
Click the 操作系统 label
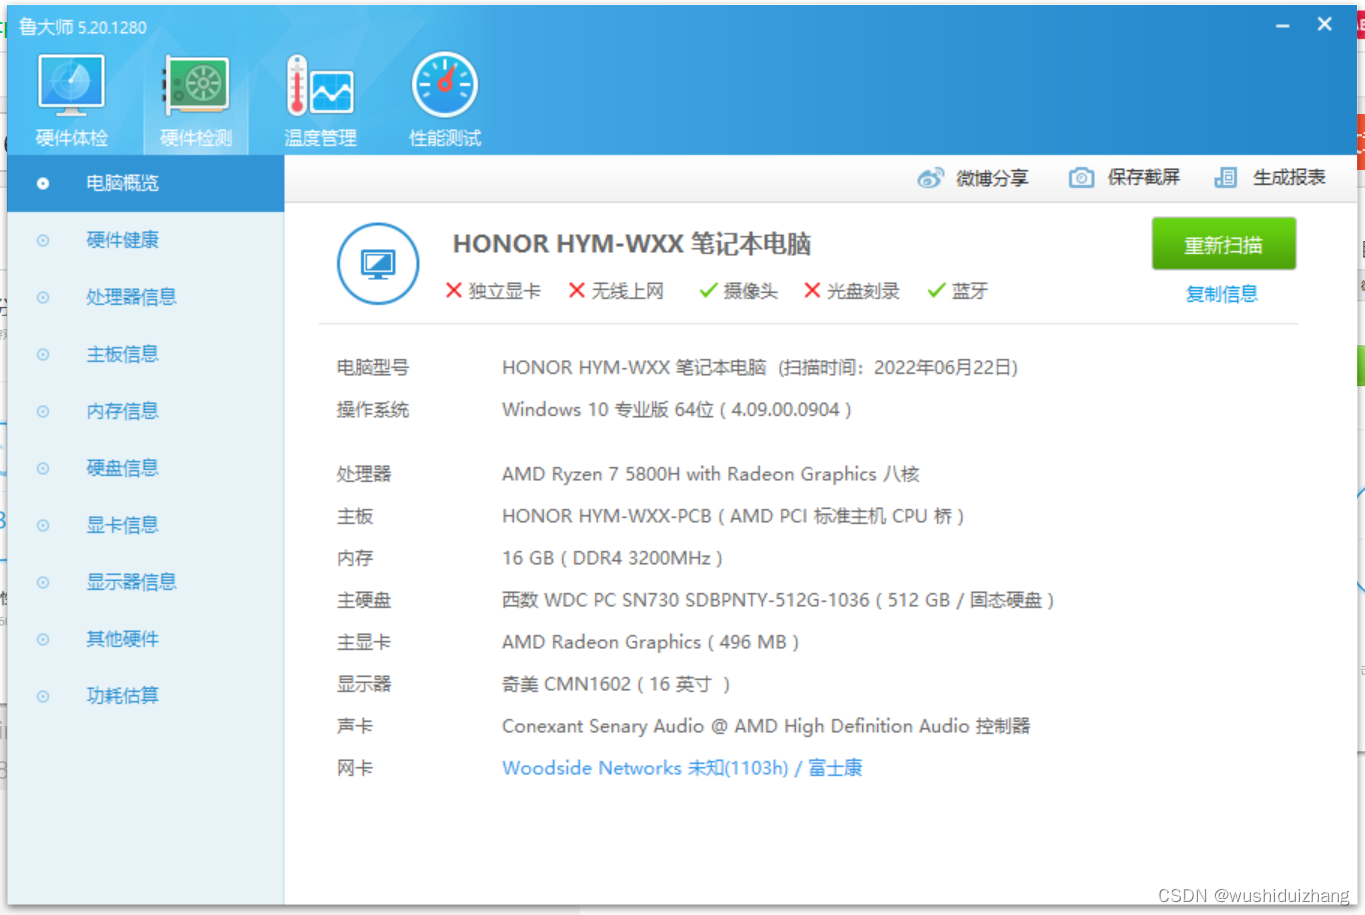tap(373, 410)
